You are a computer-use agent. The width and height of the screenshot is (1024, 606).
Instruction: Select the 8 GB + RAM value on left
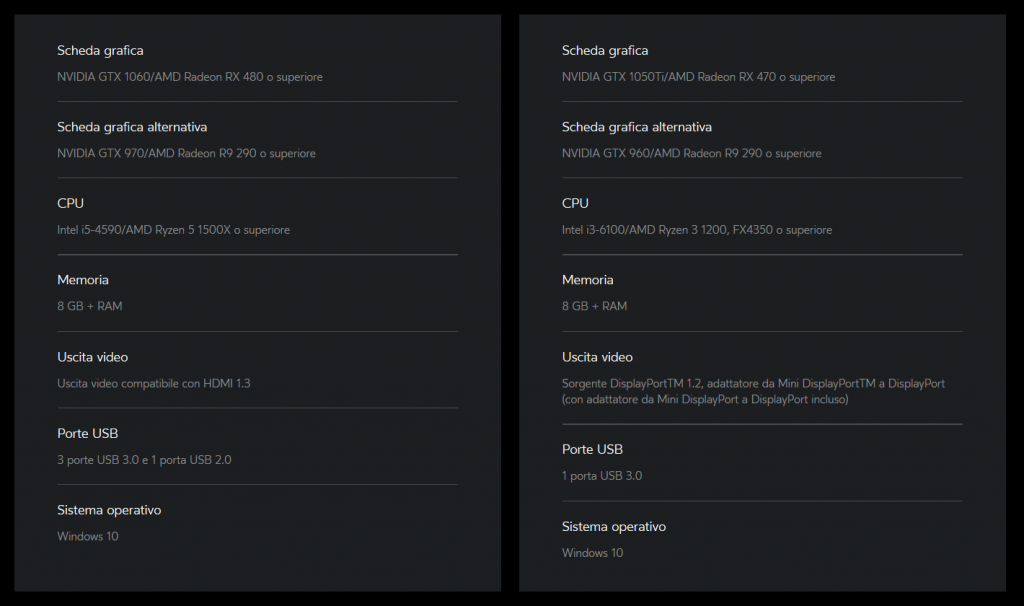point(91,306)
